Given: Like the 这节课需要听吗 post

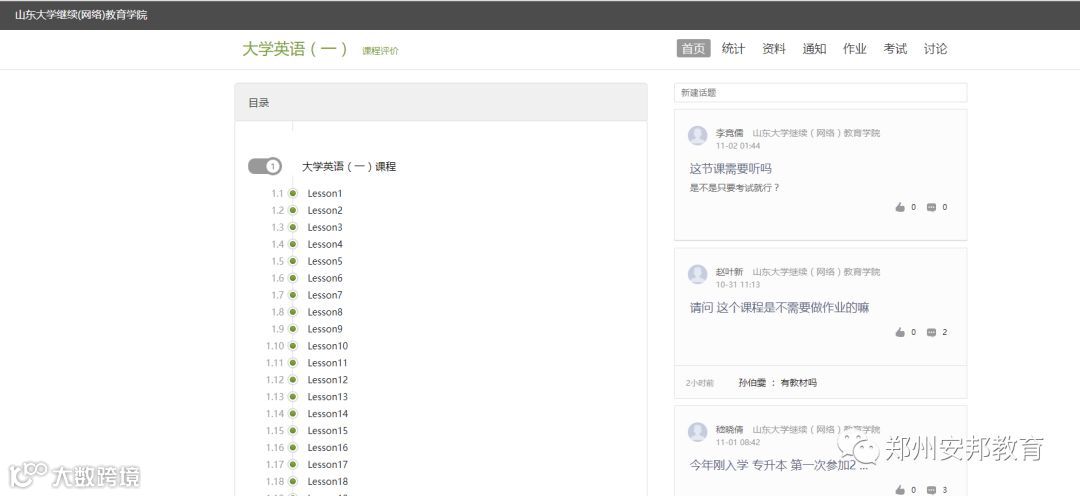Looking at the screenshot, I should 900,207.
